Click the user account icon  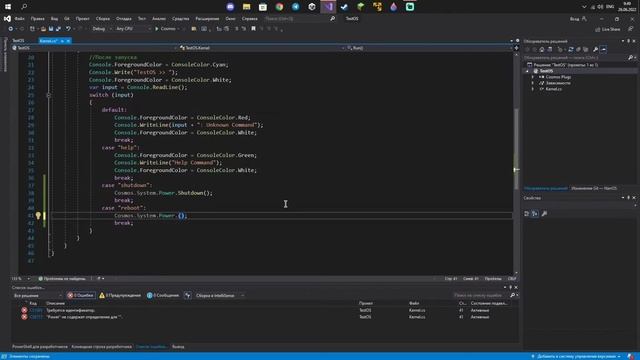click(584, 18)
